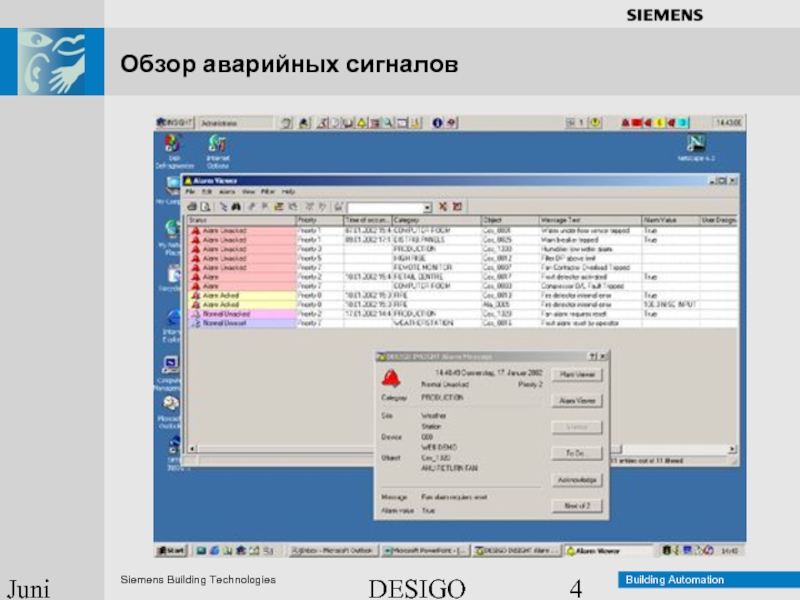
Task: Click the yellow bell icon in Insight bar
Action: click(x=362, y=122)
